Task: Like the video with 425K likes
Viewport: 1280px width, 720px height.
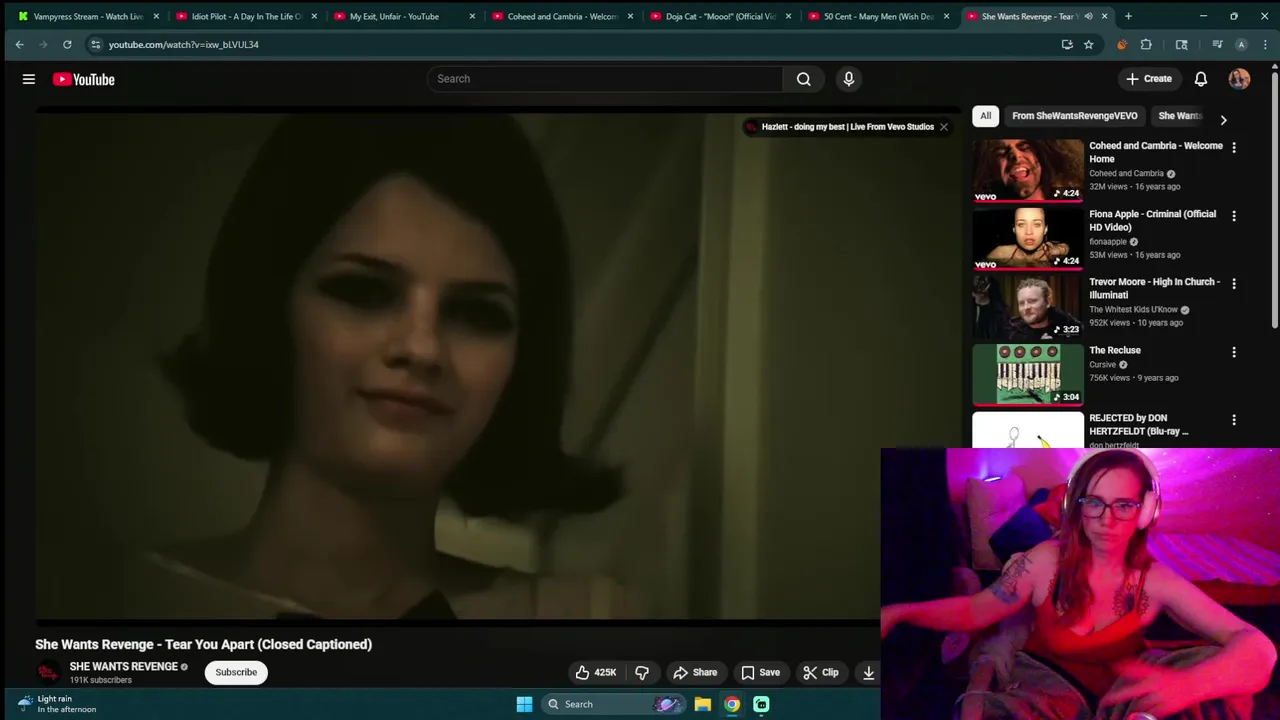Action: (595, 672)
